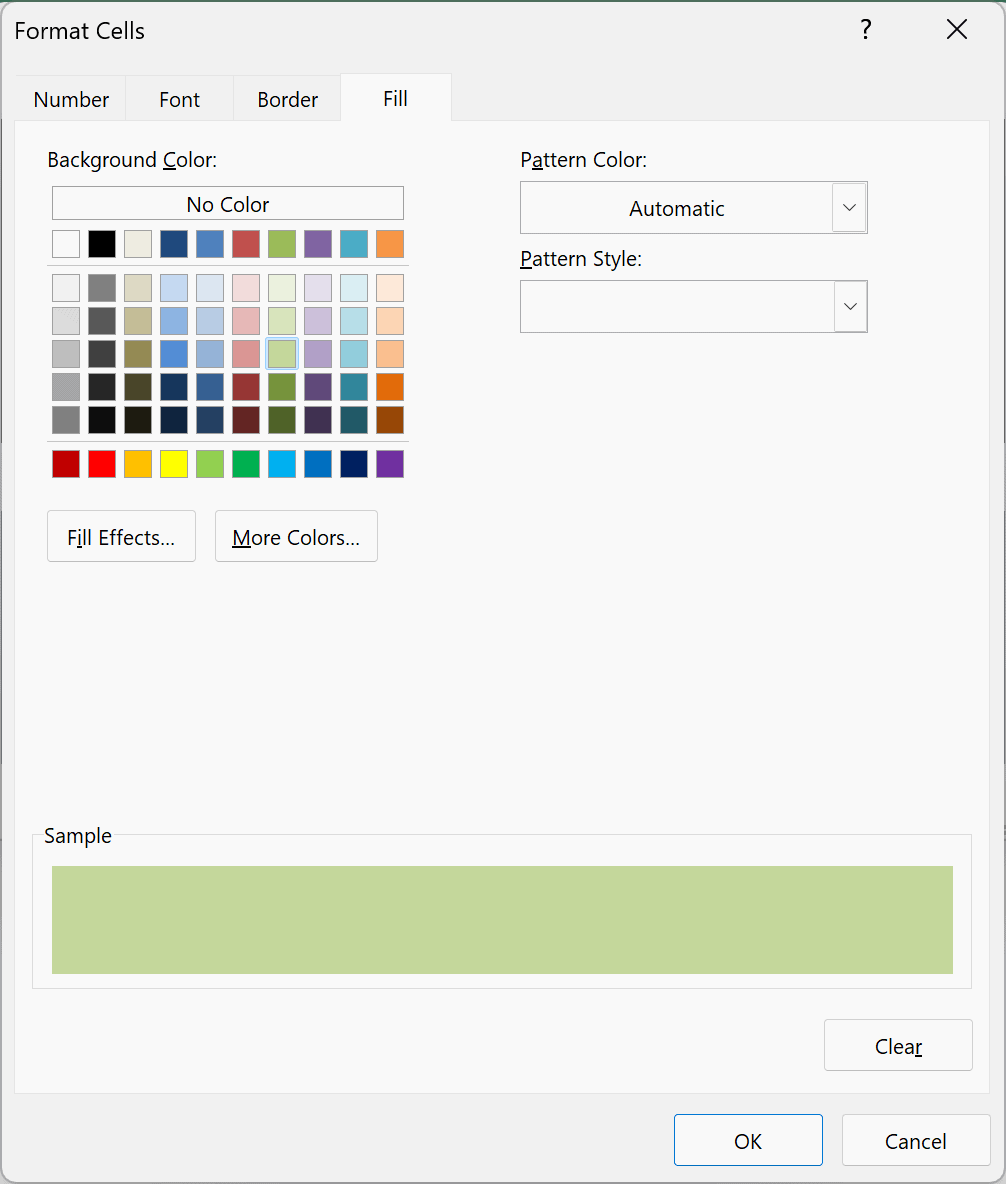Image resolution: width=1006 pixels, height=1184 pixels.
Task: Open the Help question mark icon
Action: 866,29
